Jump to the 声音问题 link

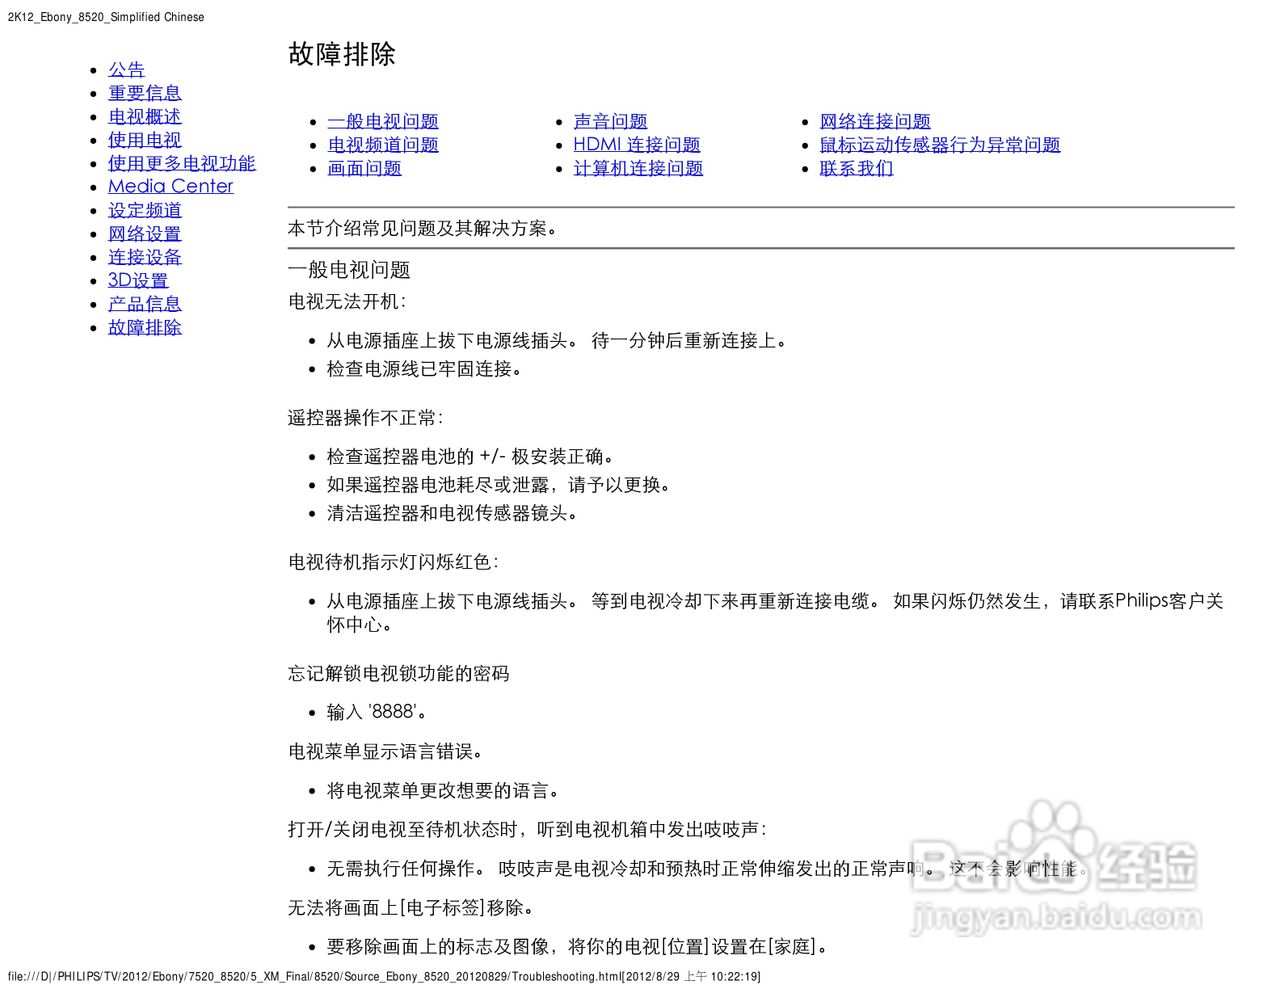point(610,121)
